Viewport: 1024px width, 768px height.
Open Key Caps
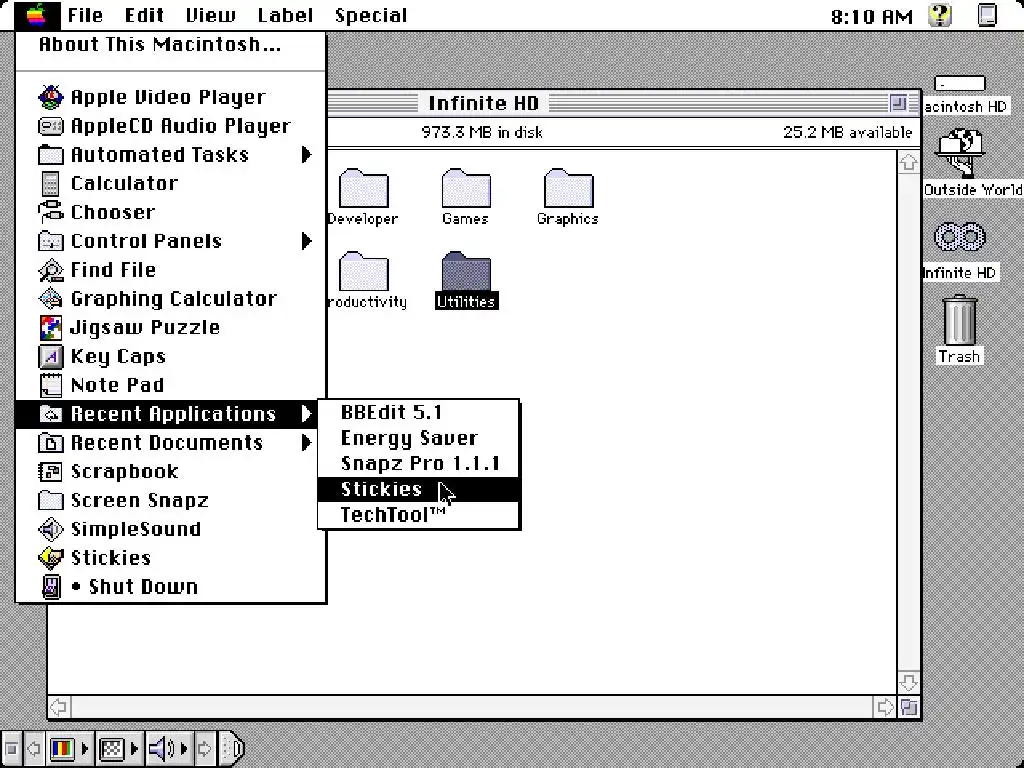170,356
